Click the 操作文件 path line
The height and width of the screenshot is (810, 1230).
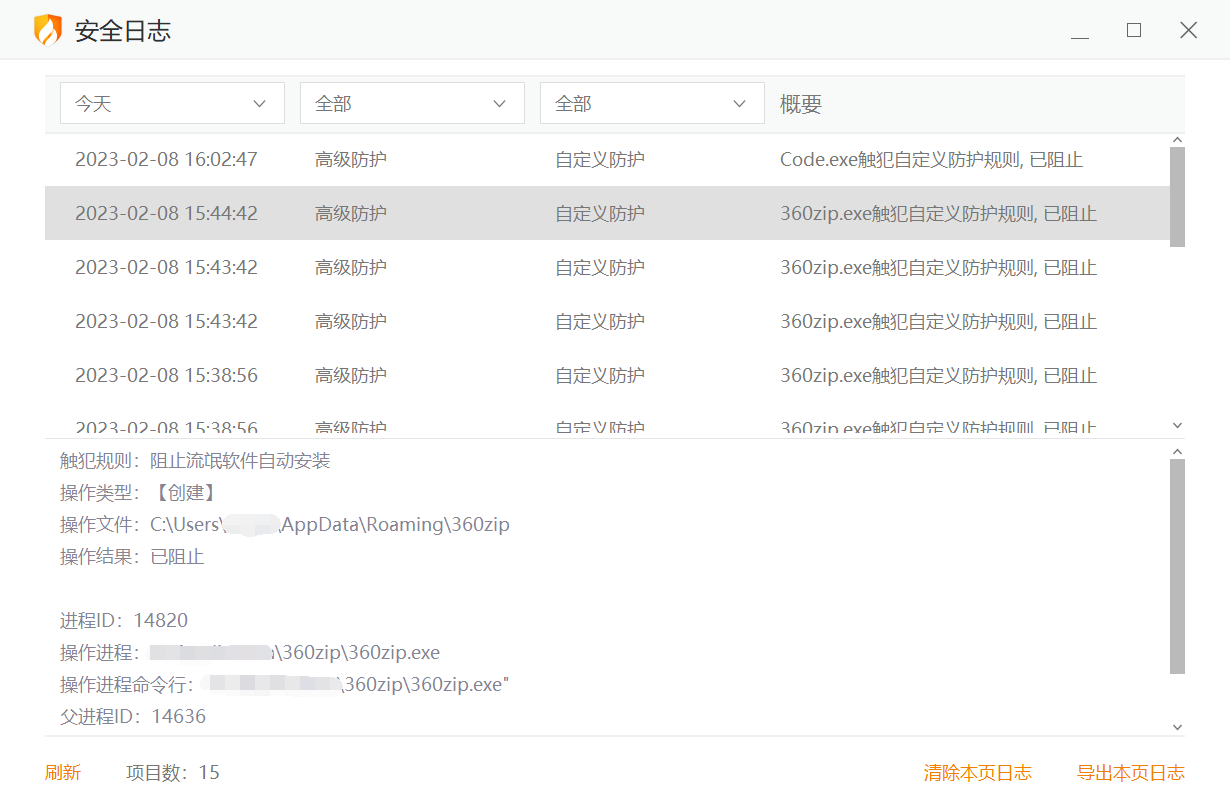coord(285,525)
